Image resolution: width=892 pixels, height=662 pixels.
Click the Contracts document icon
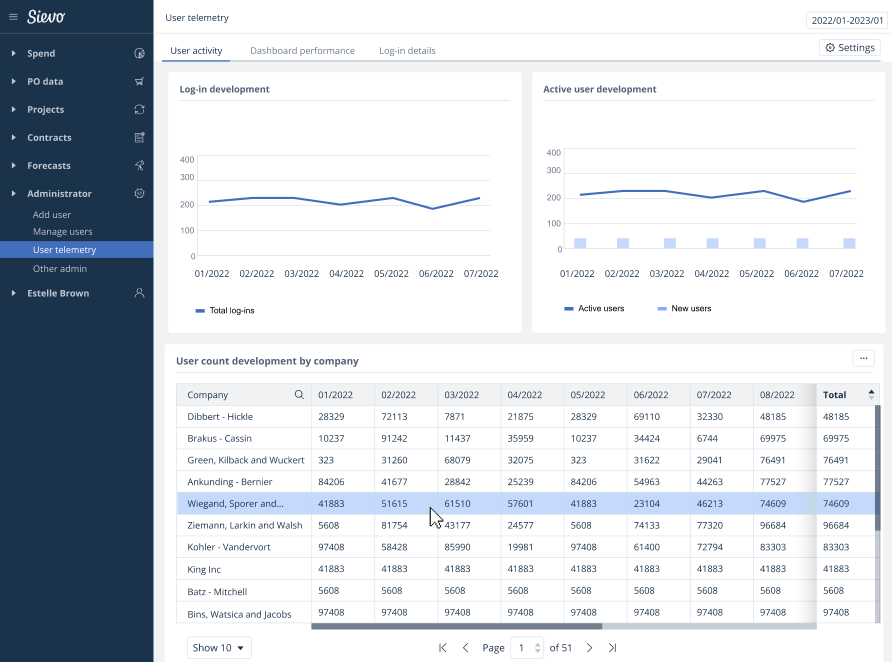[x=139, y=137]
